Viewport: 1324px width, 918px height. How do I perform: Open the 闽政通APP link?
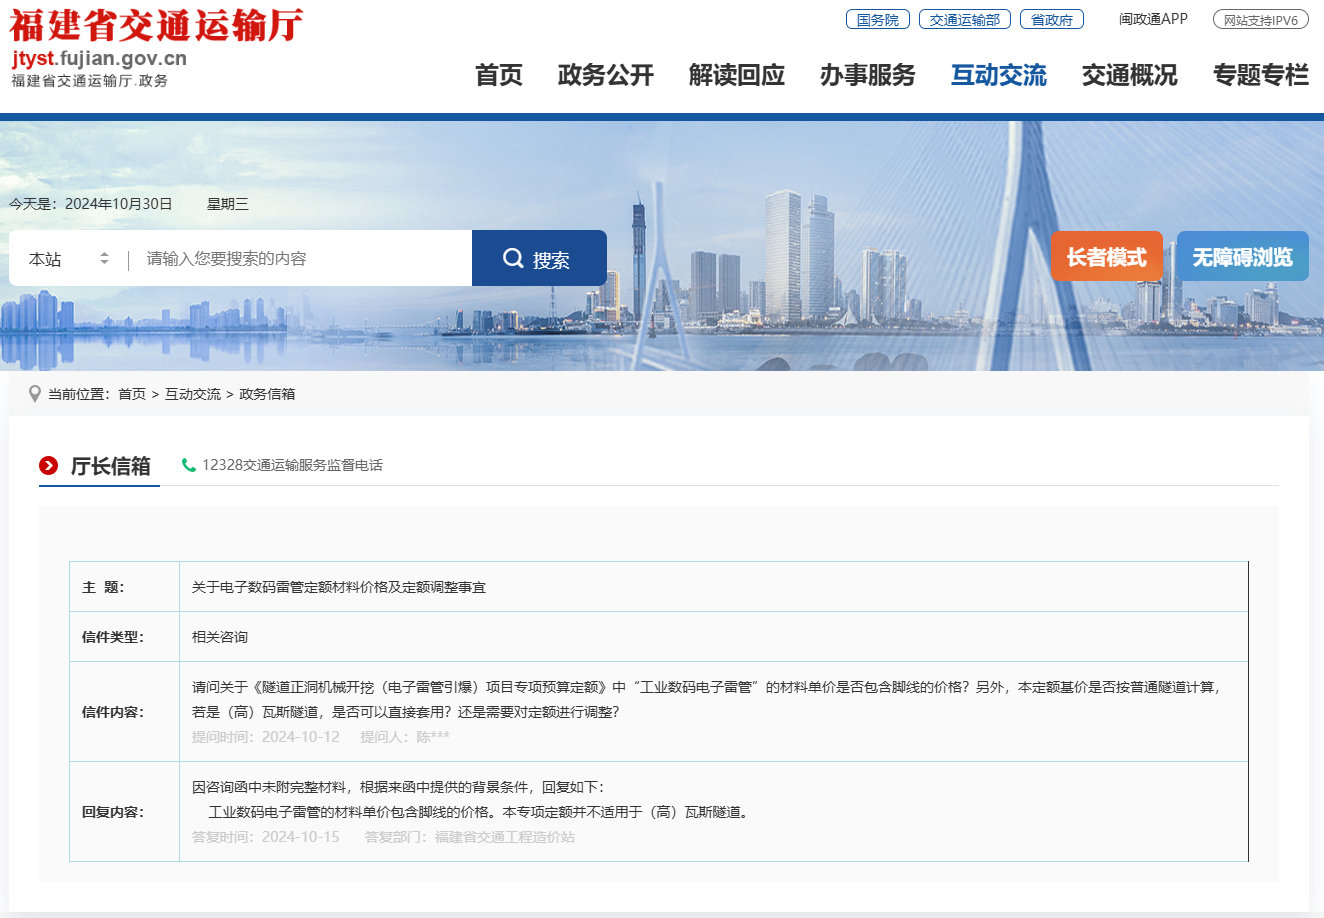click(1153, 18)
